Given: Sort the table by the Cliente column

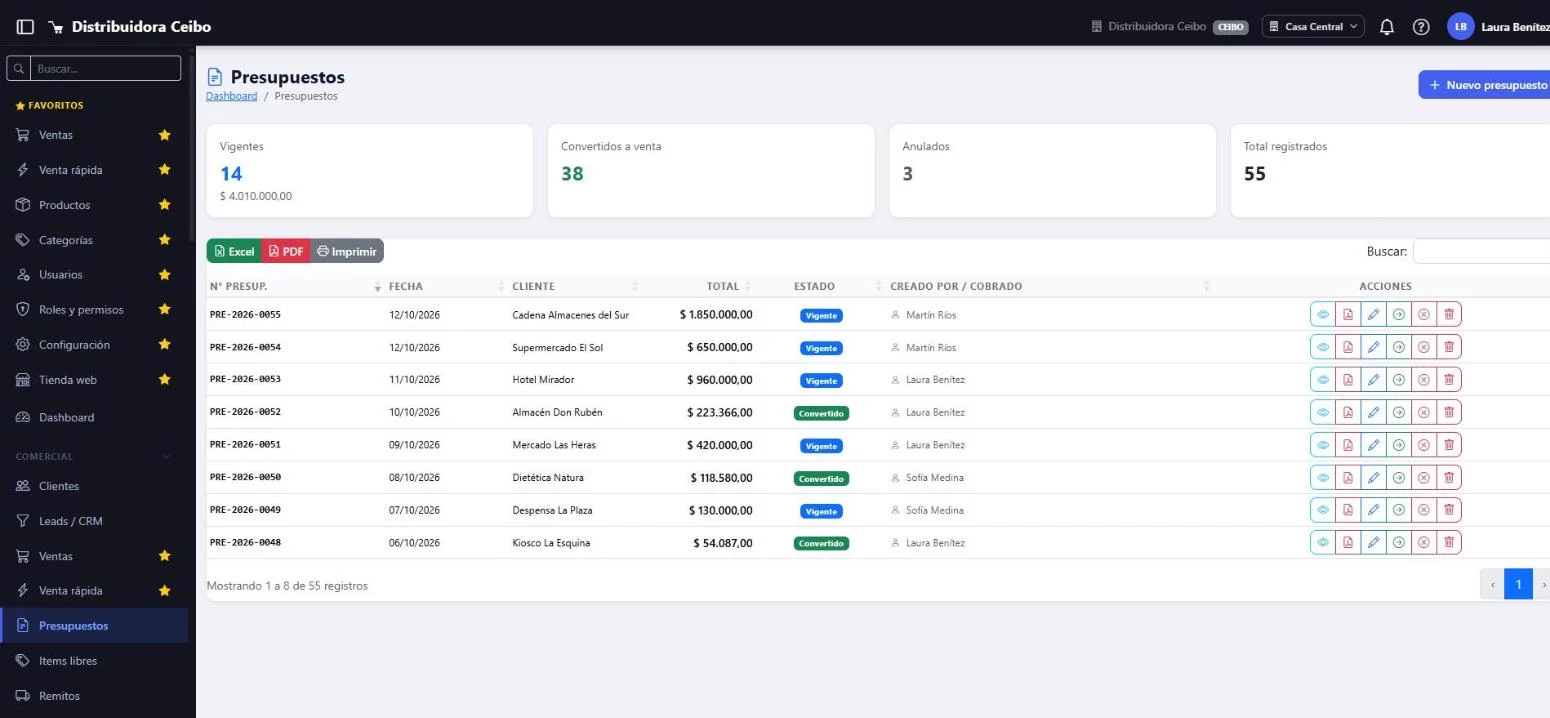Looking at the screenshot, I should click(x=574, y=286).
